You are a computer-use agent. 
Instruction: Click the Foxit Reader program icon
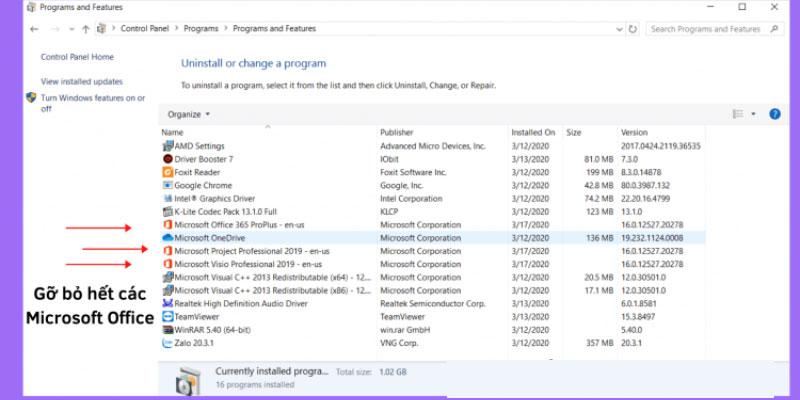[167, 172]
